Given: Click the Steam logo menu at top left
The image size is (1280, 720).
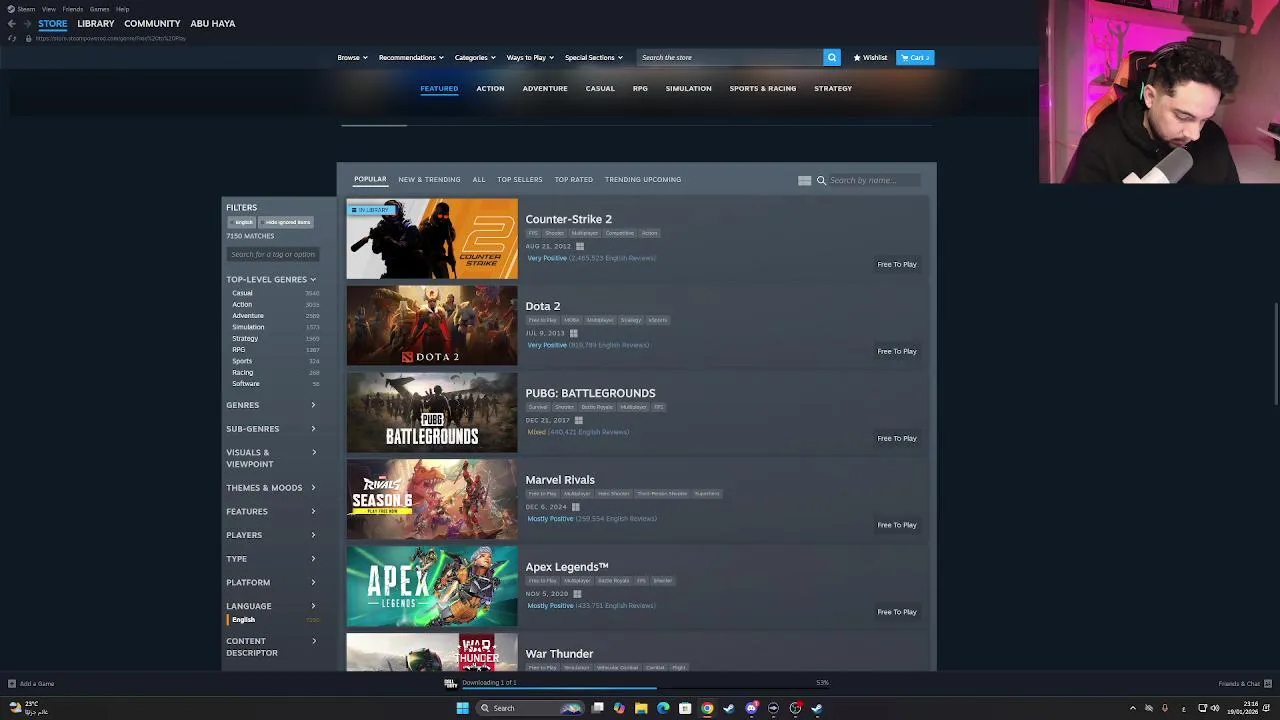Looking at the screenshot, I should (x=19, y=9).
